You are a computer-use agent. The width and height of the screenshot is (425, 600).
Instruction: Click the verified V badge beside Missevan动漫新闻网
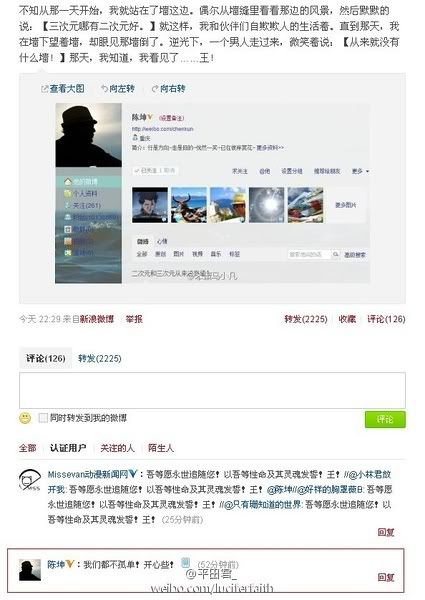pyautogui.click(x=133, y=474)
